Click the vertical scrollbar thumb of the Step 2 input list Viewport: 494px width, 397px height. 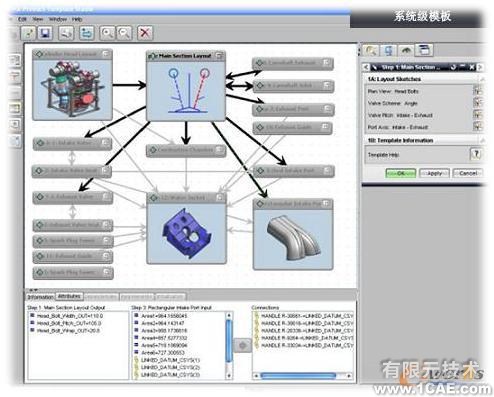click(229, 341)
